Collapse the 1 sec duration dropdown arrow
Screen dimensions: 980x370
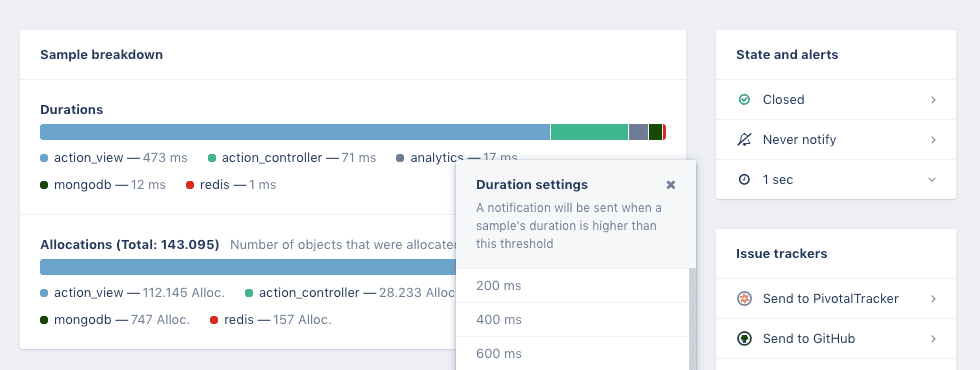[932, 179]
